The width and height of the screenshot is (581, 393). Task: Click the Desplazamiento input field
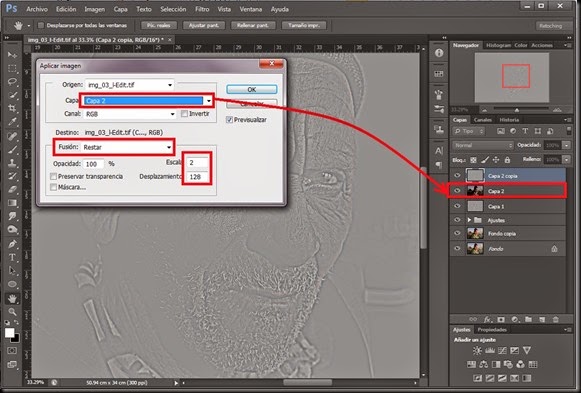197,177
